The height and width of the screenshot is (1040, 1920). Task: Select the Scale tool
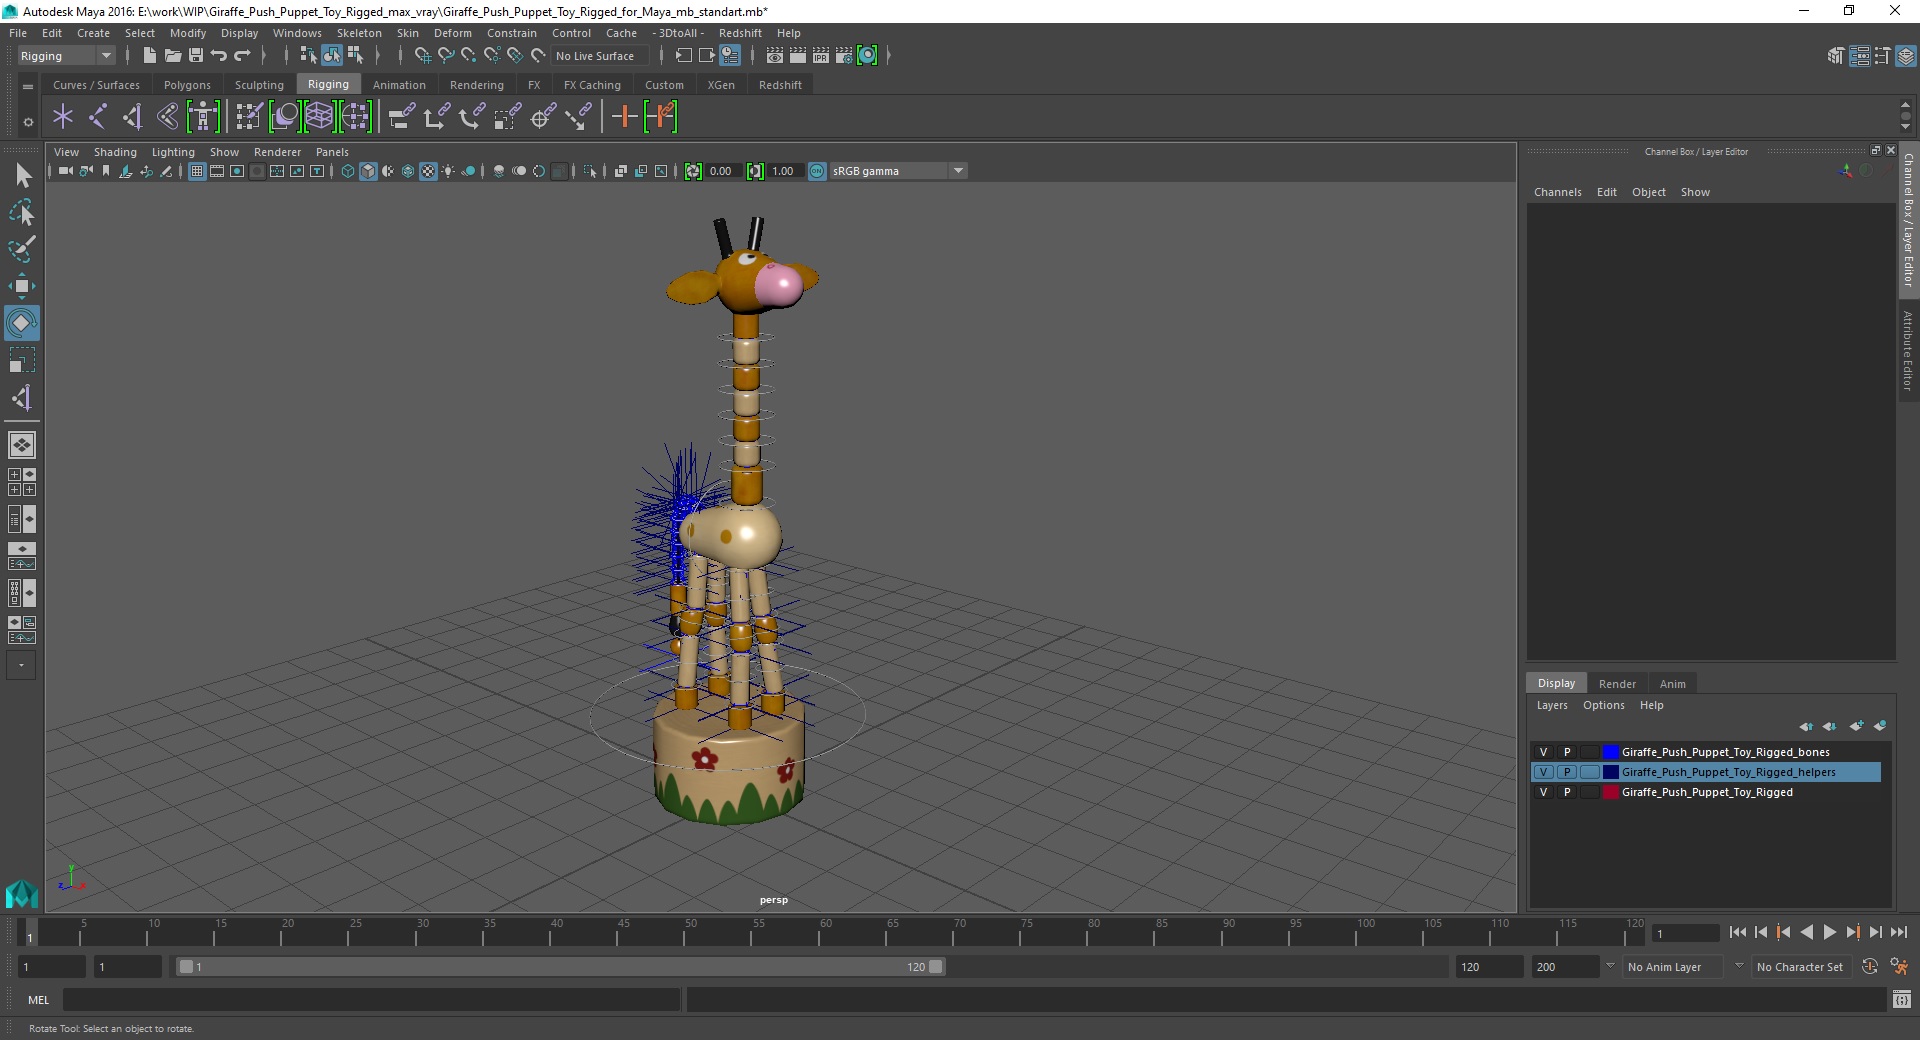point(22,360)
